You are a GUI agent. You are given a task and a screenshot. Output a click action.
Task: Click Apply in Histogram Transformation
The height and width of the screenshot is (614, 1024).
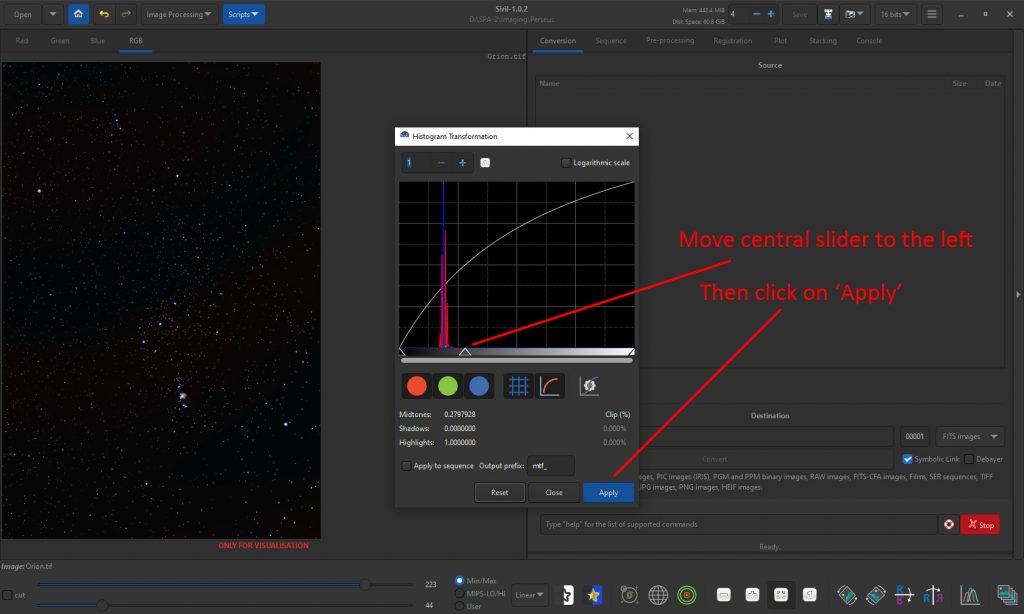pos(608,493)
